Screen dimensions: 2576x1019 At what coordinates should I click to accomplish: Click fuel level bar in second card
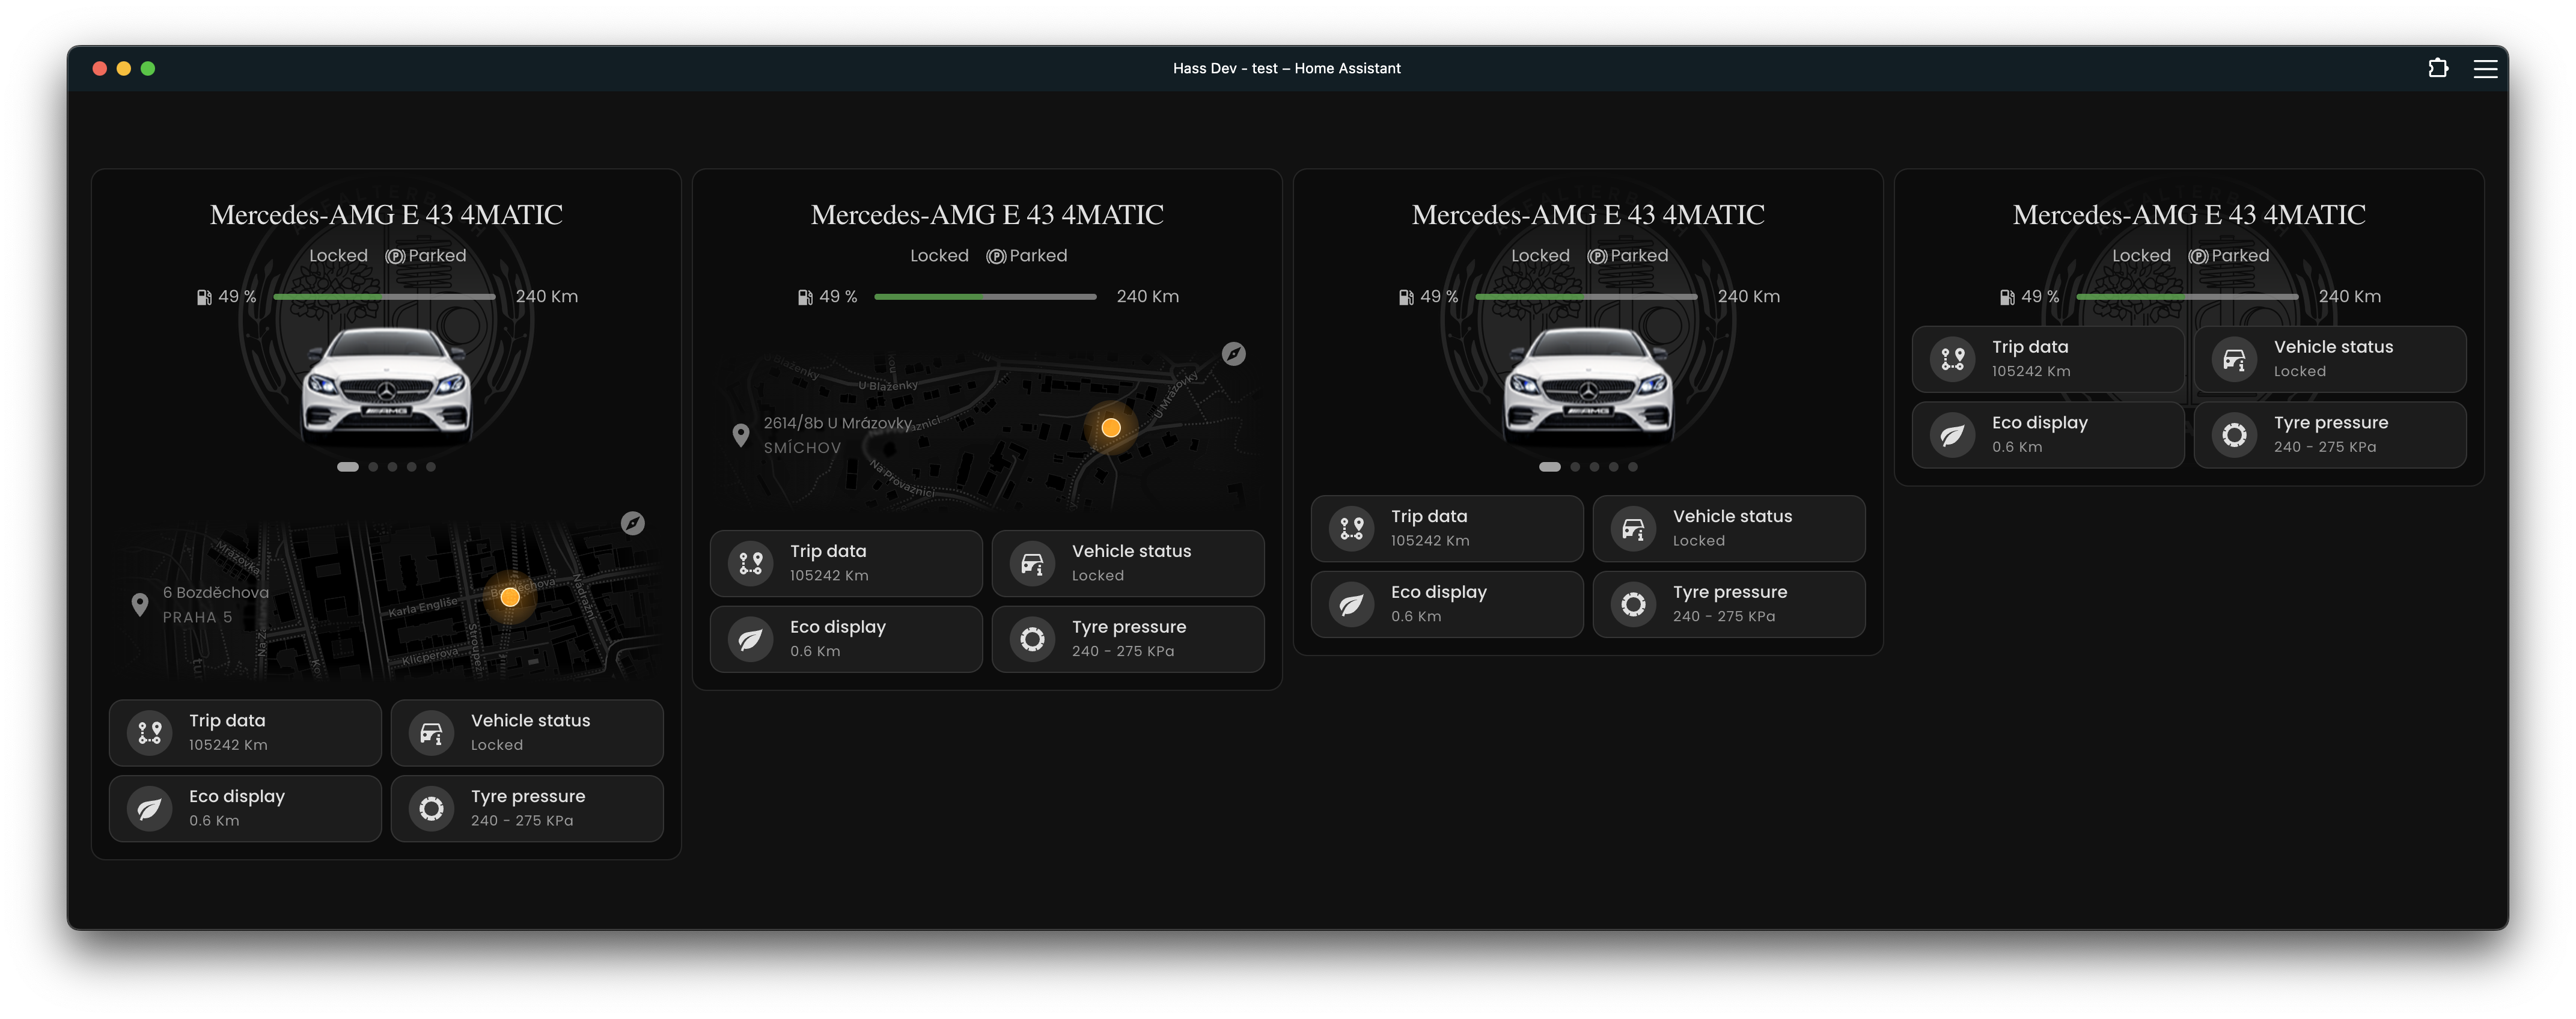[985, 297]
